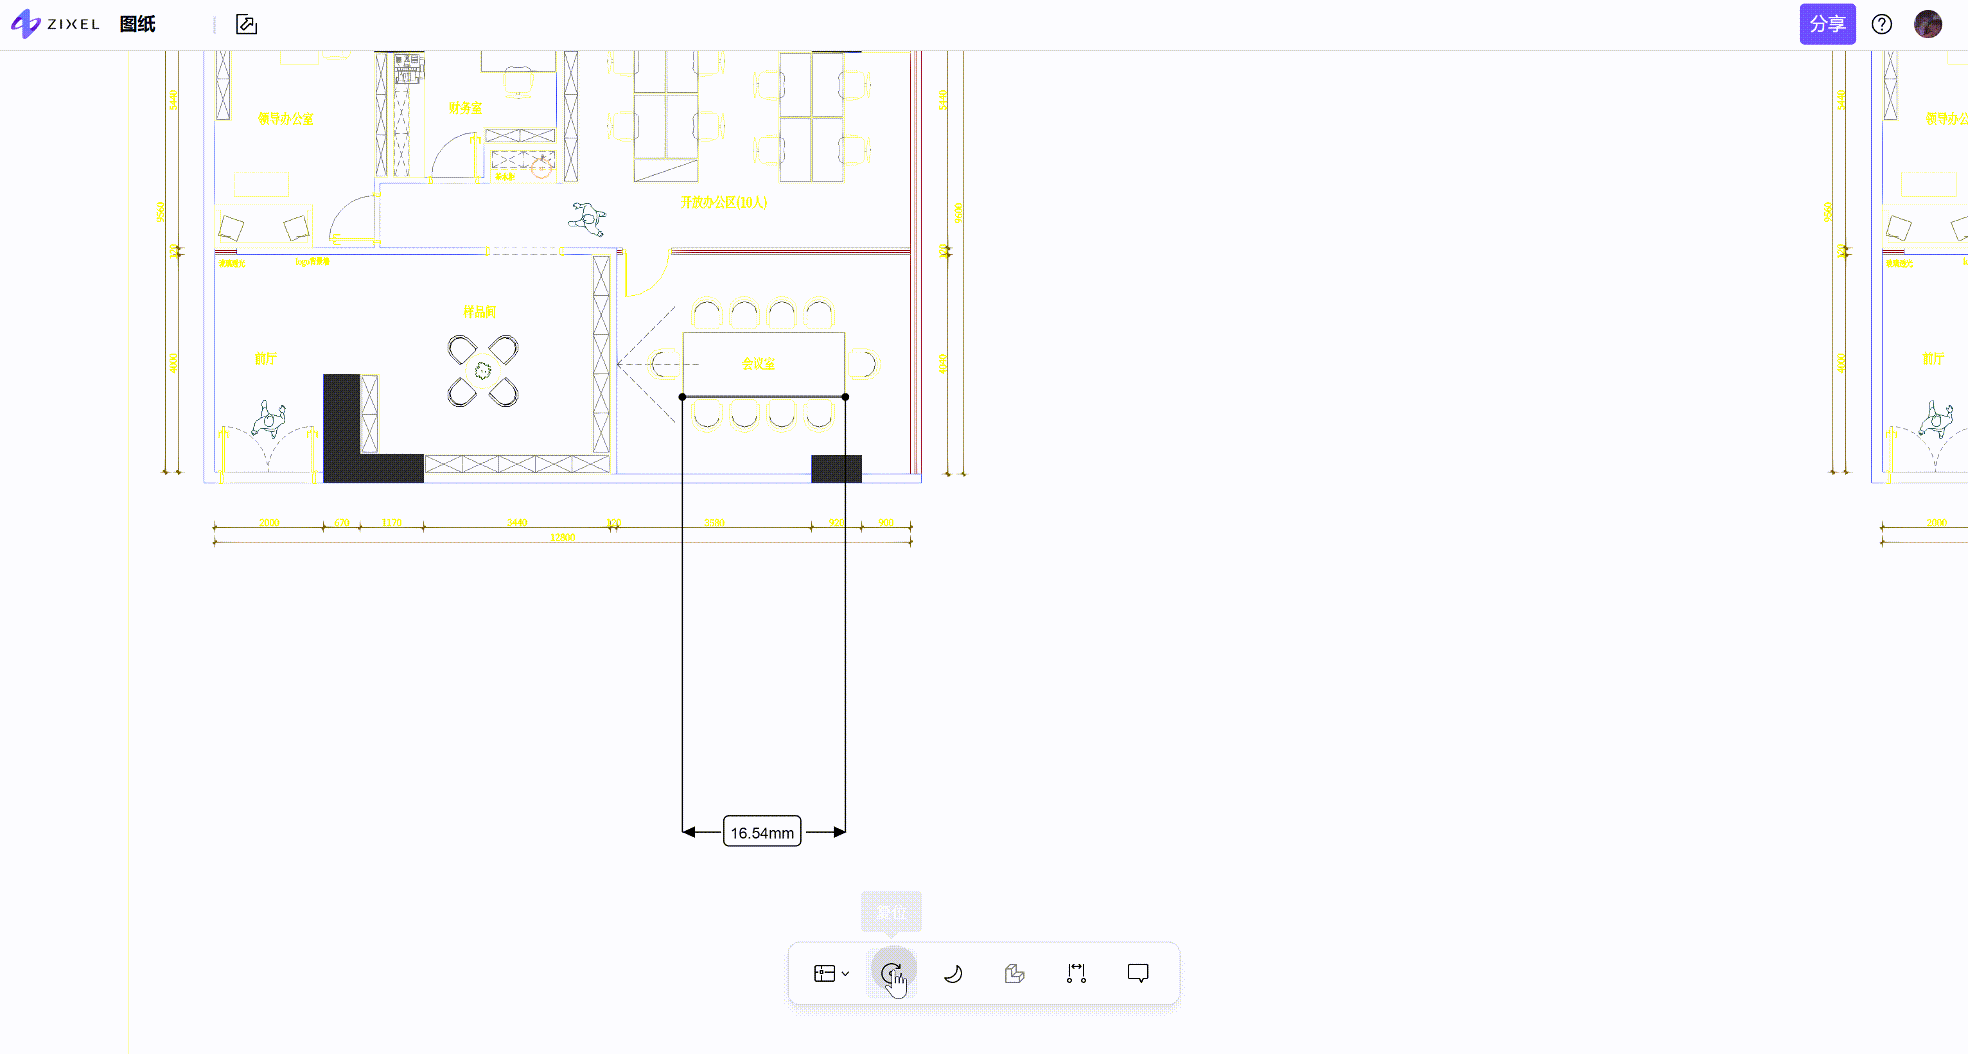
Task: Open the help question mark icon
Action: tap(1882, 24)
